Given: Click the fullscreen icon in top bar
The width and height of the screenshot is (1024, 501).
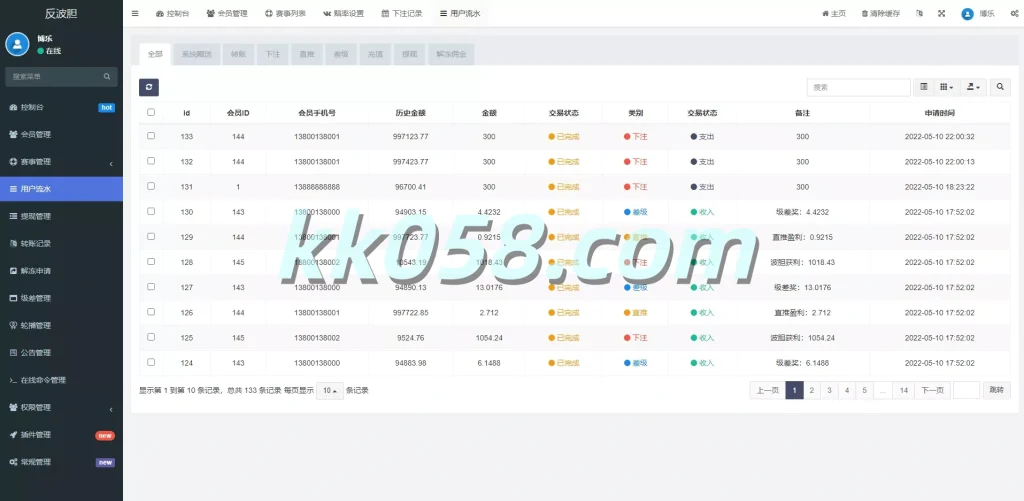Looking at the screenshot, I should (941, 14).
